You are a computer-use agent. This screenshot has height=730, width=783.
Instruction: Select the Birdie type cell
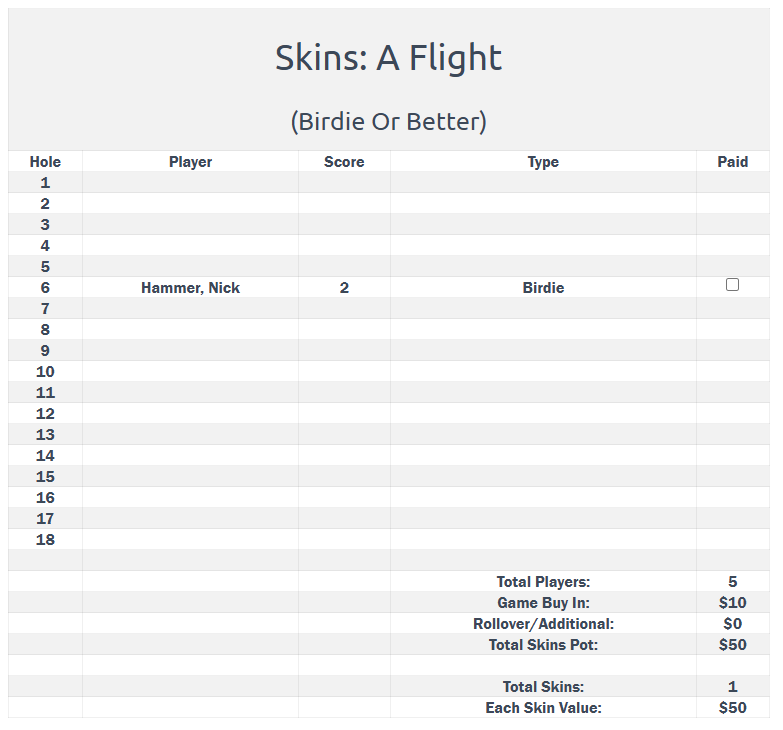[543, 288]
